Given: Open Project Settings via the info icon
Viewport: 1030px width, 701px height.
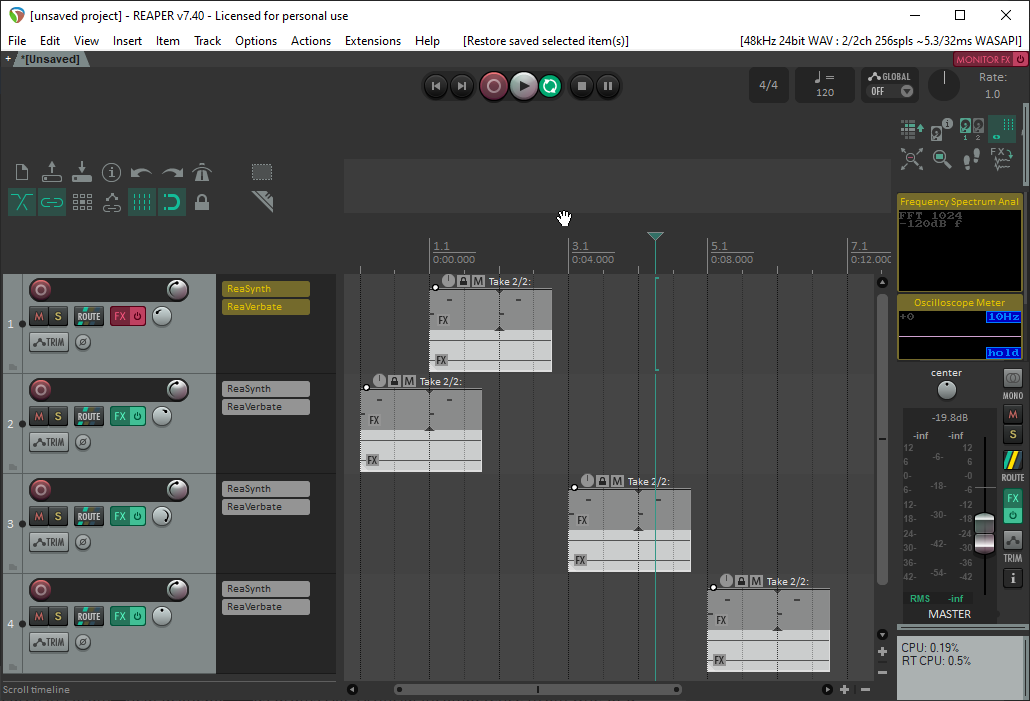Looking at the screenshot, I should pyautogui.click(x=112, y=172).
